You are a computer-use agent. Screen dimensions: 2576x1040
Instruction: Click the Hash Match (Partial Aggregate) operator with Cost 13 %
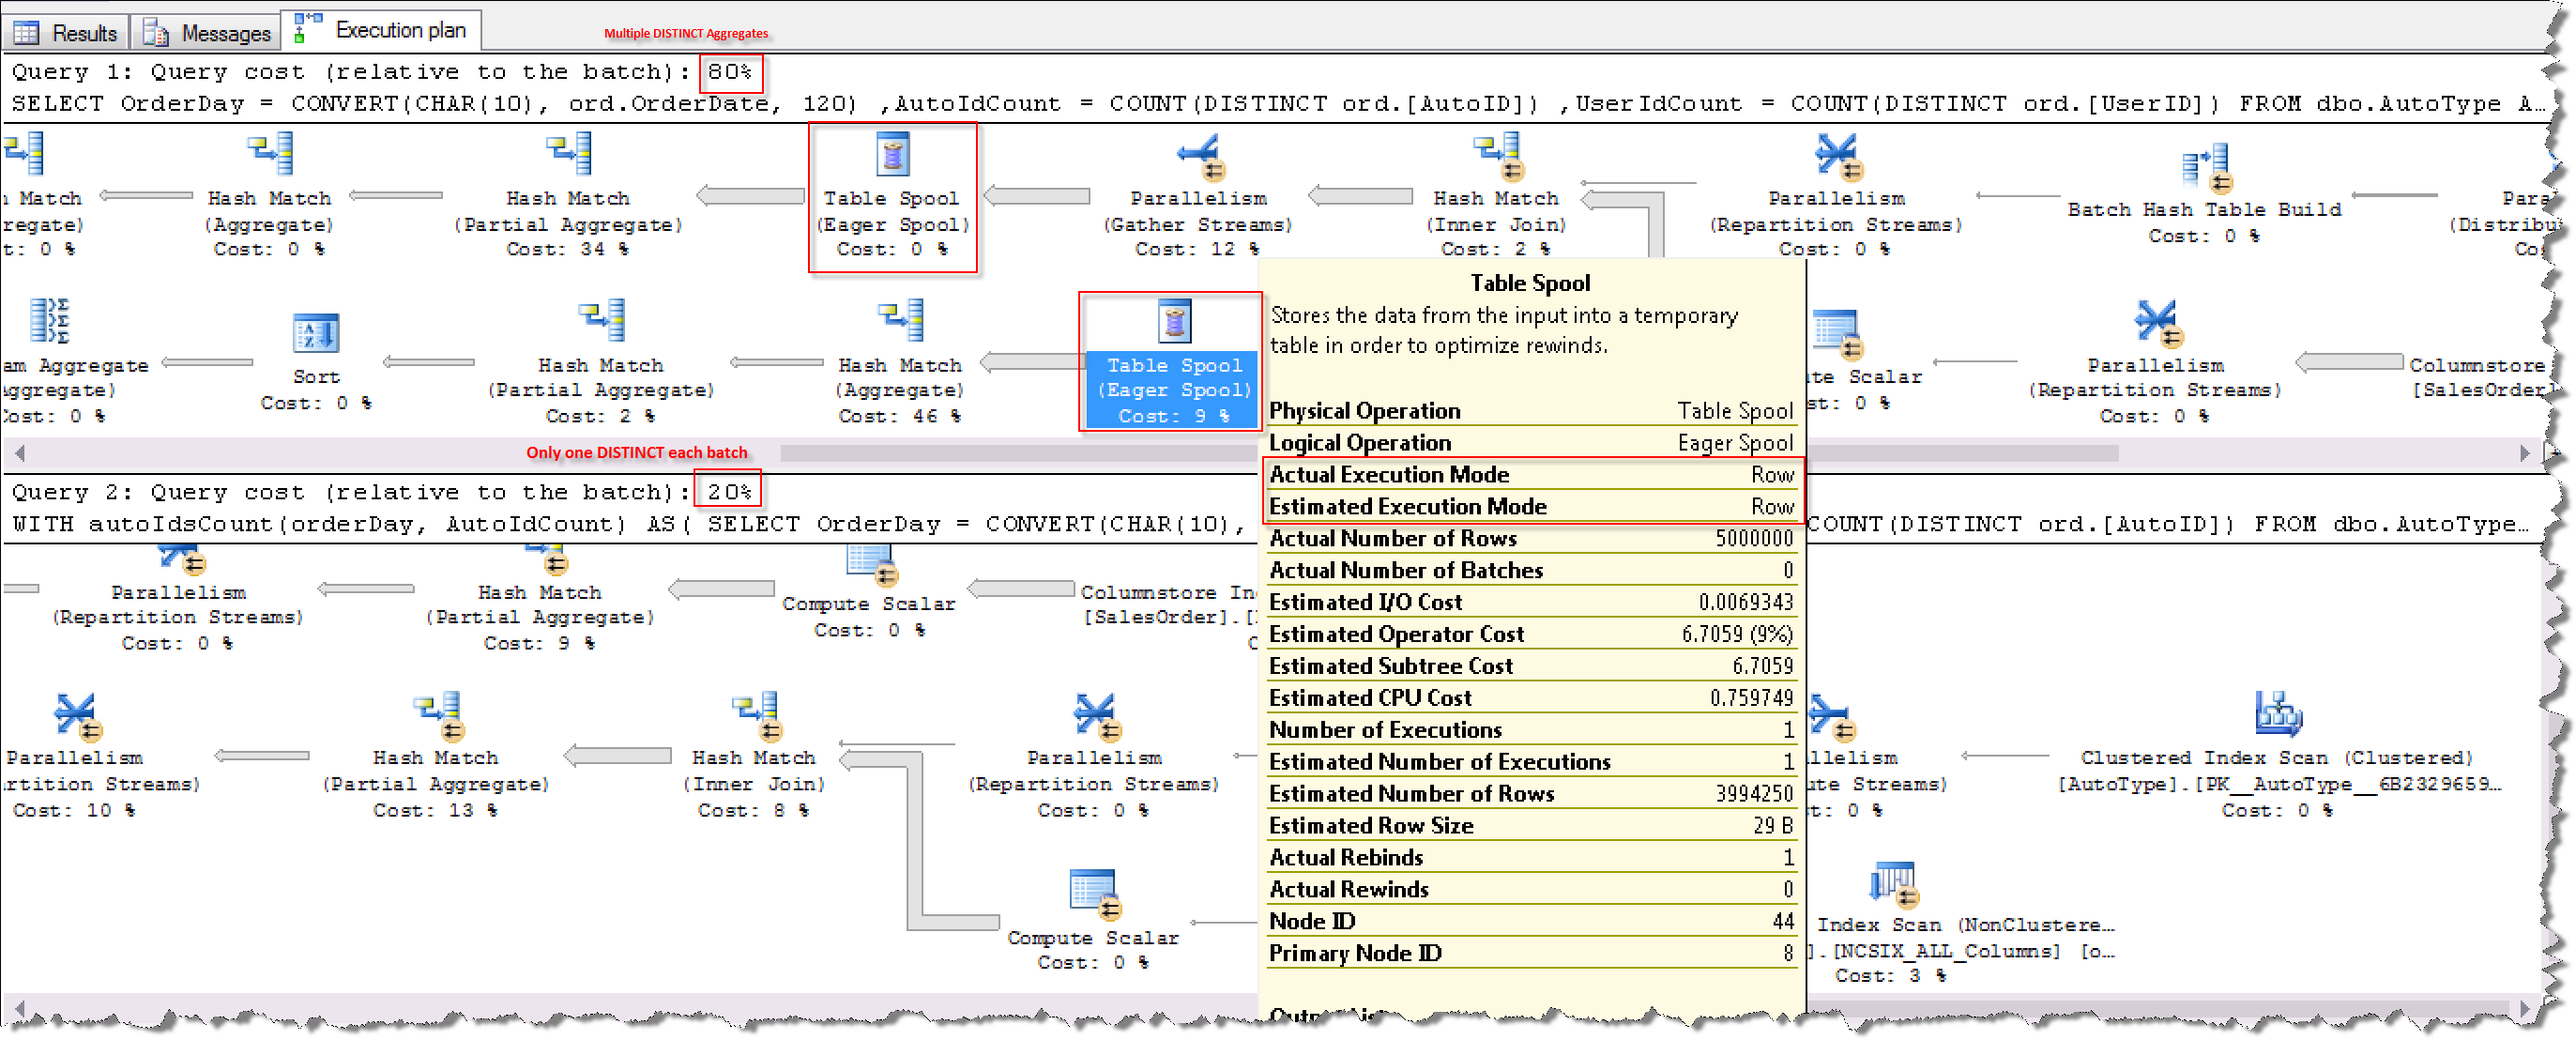pyautogui.click(x=435, y=756)
